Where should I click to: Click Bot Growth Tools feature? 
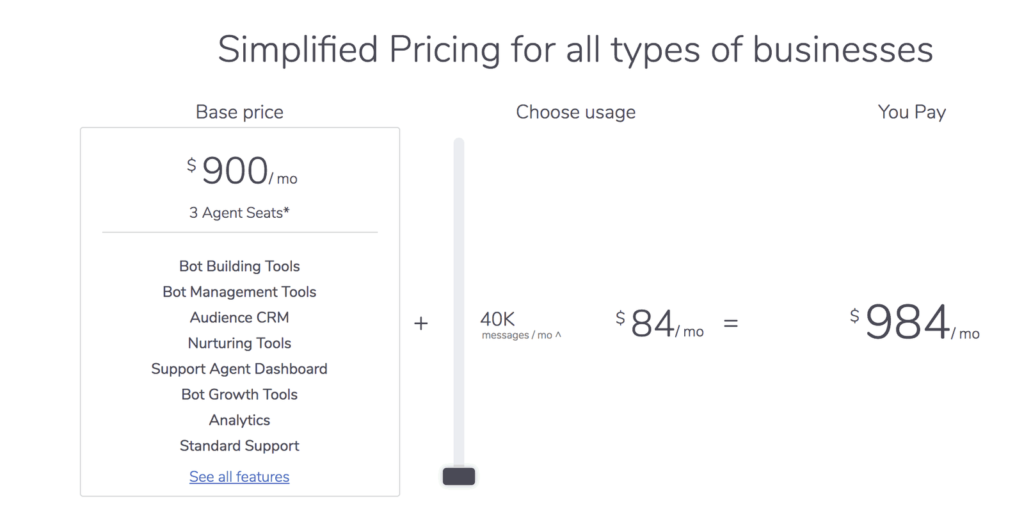(239, 395)
